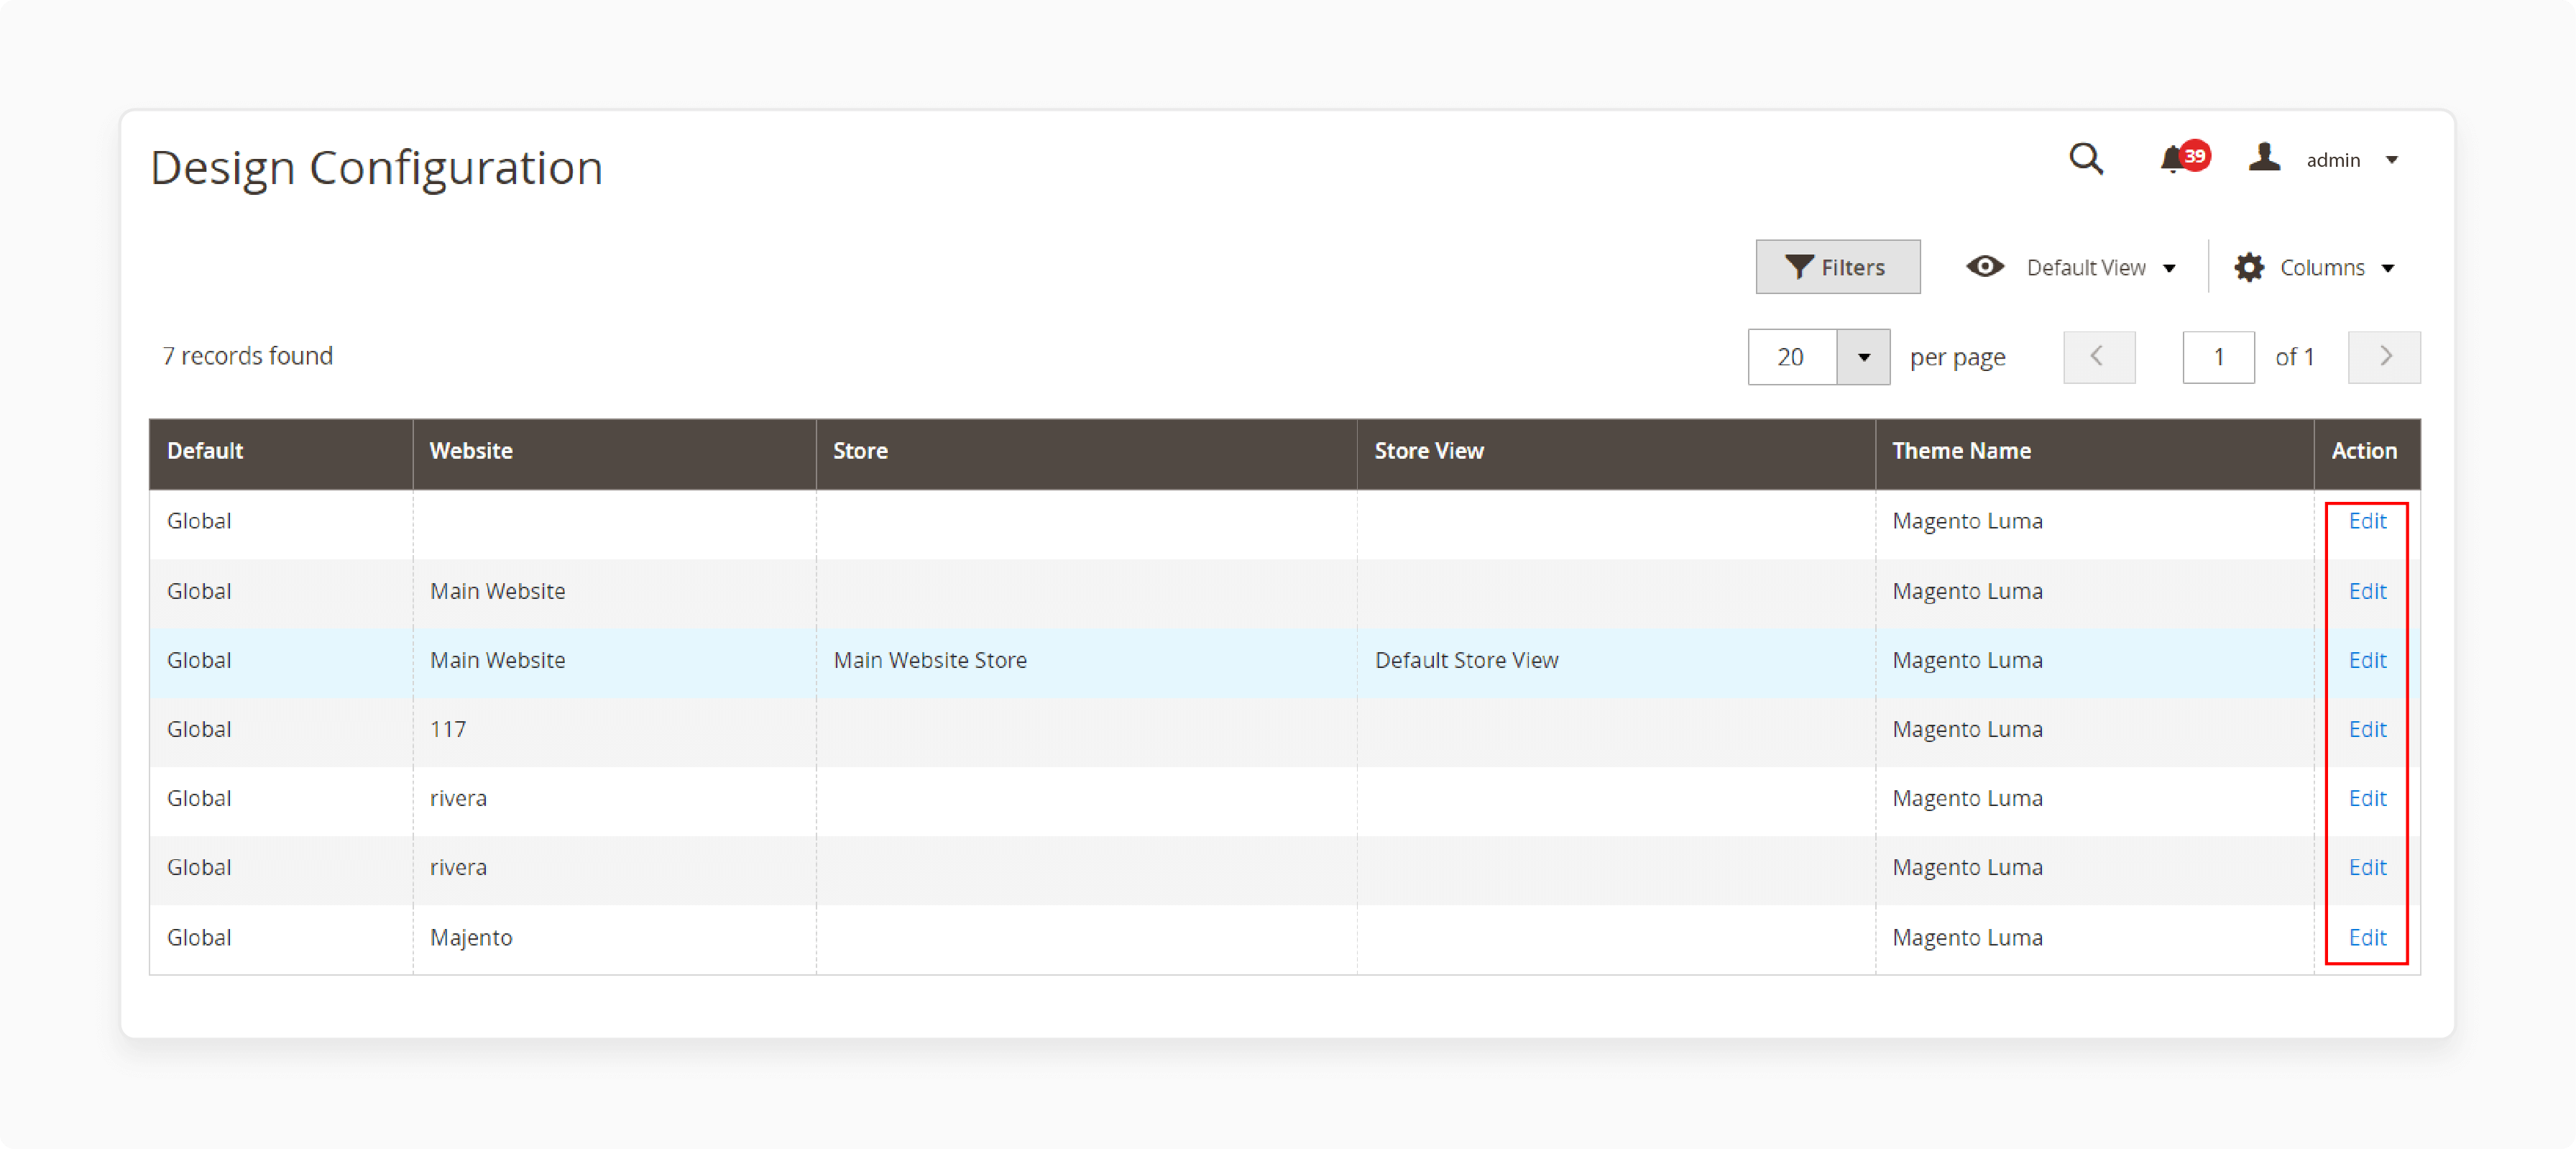Expand the Columns dropdown arrow

coord(2388,268)
